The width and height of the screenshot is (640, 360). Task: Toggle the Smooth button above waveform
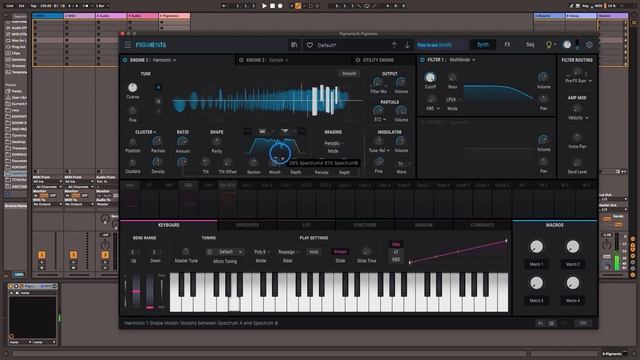pos(349,74)
